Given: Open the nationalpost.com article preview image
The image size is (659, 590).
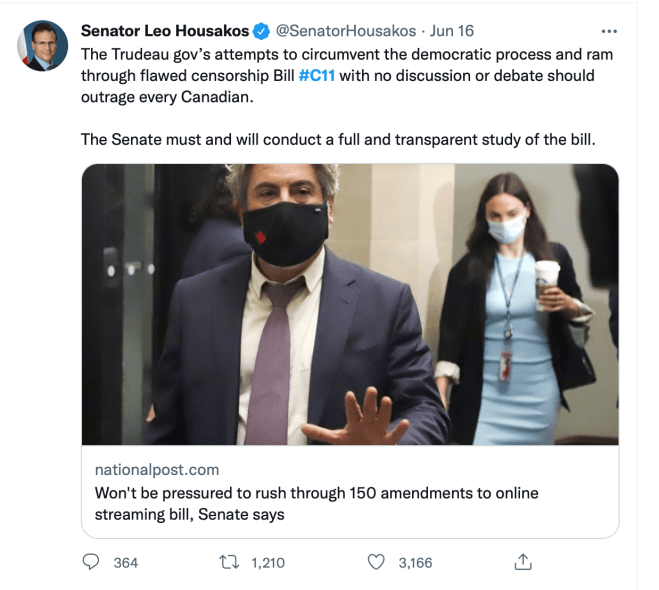Looking at the screenshot, I should coord(350,304).
